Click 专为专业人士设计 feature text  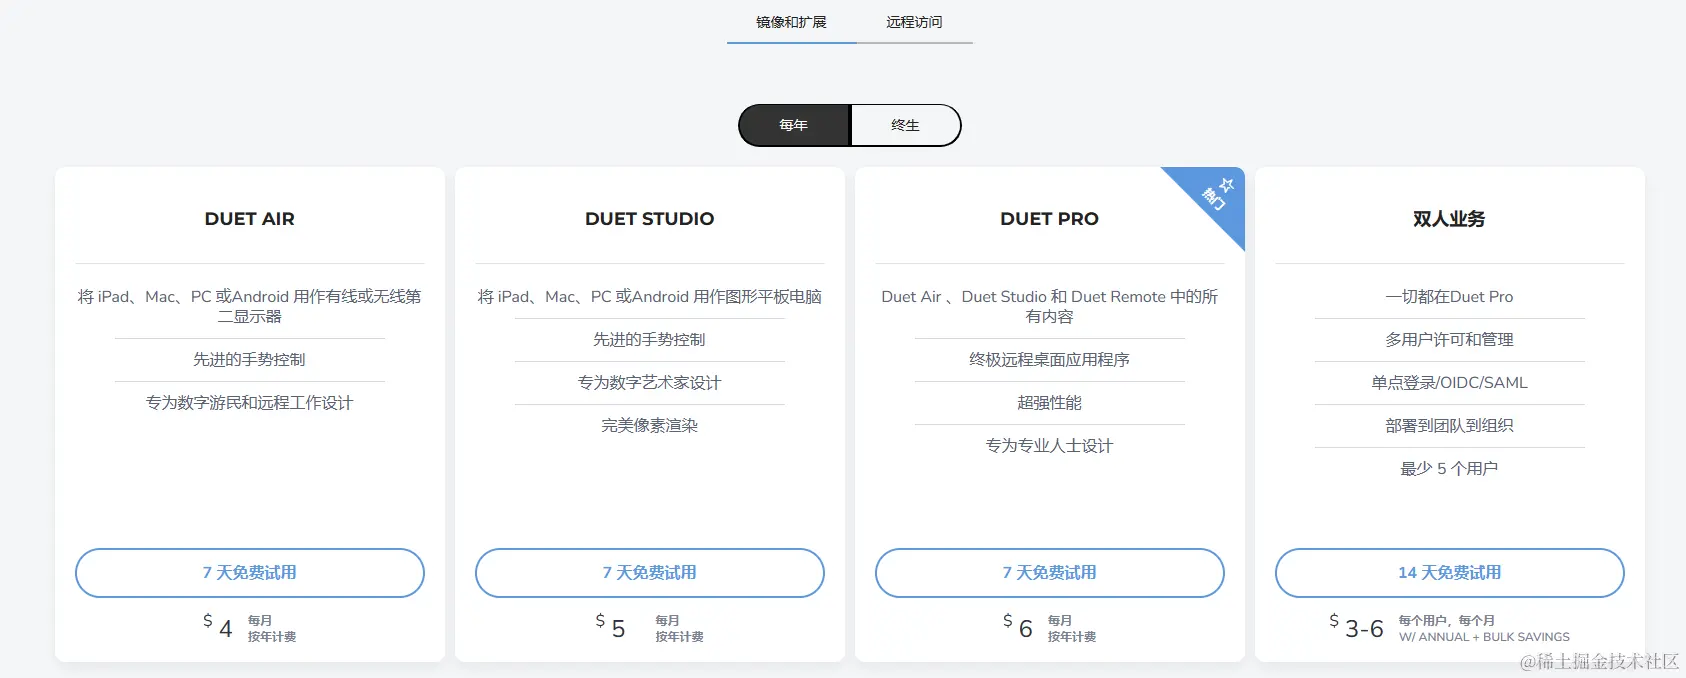coord(1050,446)
